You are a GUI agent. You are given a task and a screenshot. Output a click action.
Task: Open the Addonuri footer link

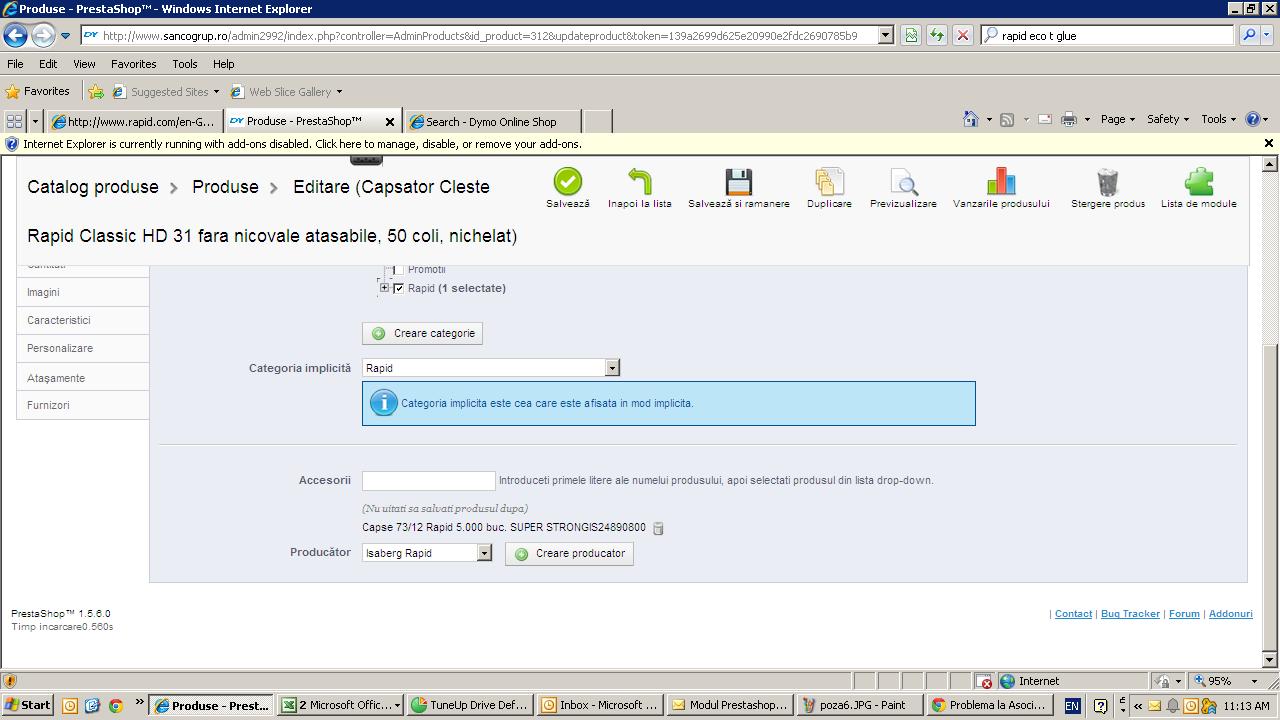pos(1230,613)
